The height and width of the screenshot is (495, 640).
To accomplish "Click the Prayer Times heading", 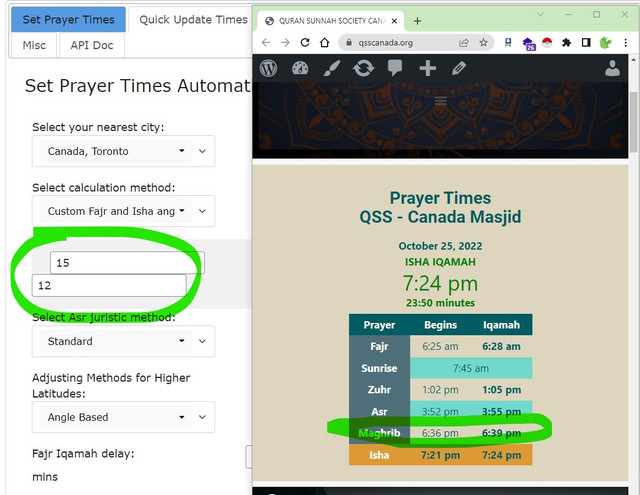I will pyautogui.click(x=440, y=198).
